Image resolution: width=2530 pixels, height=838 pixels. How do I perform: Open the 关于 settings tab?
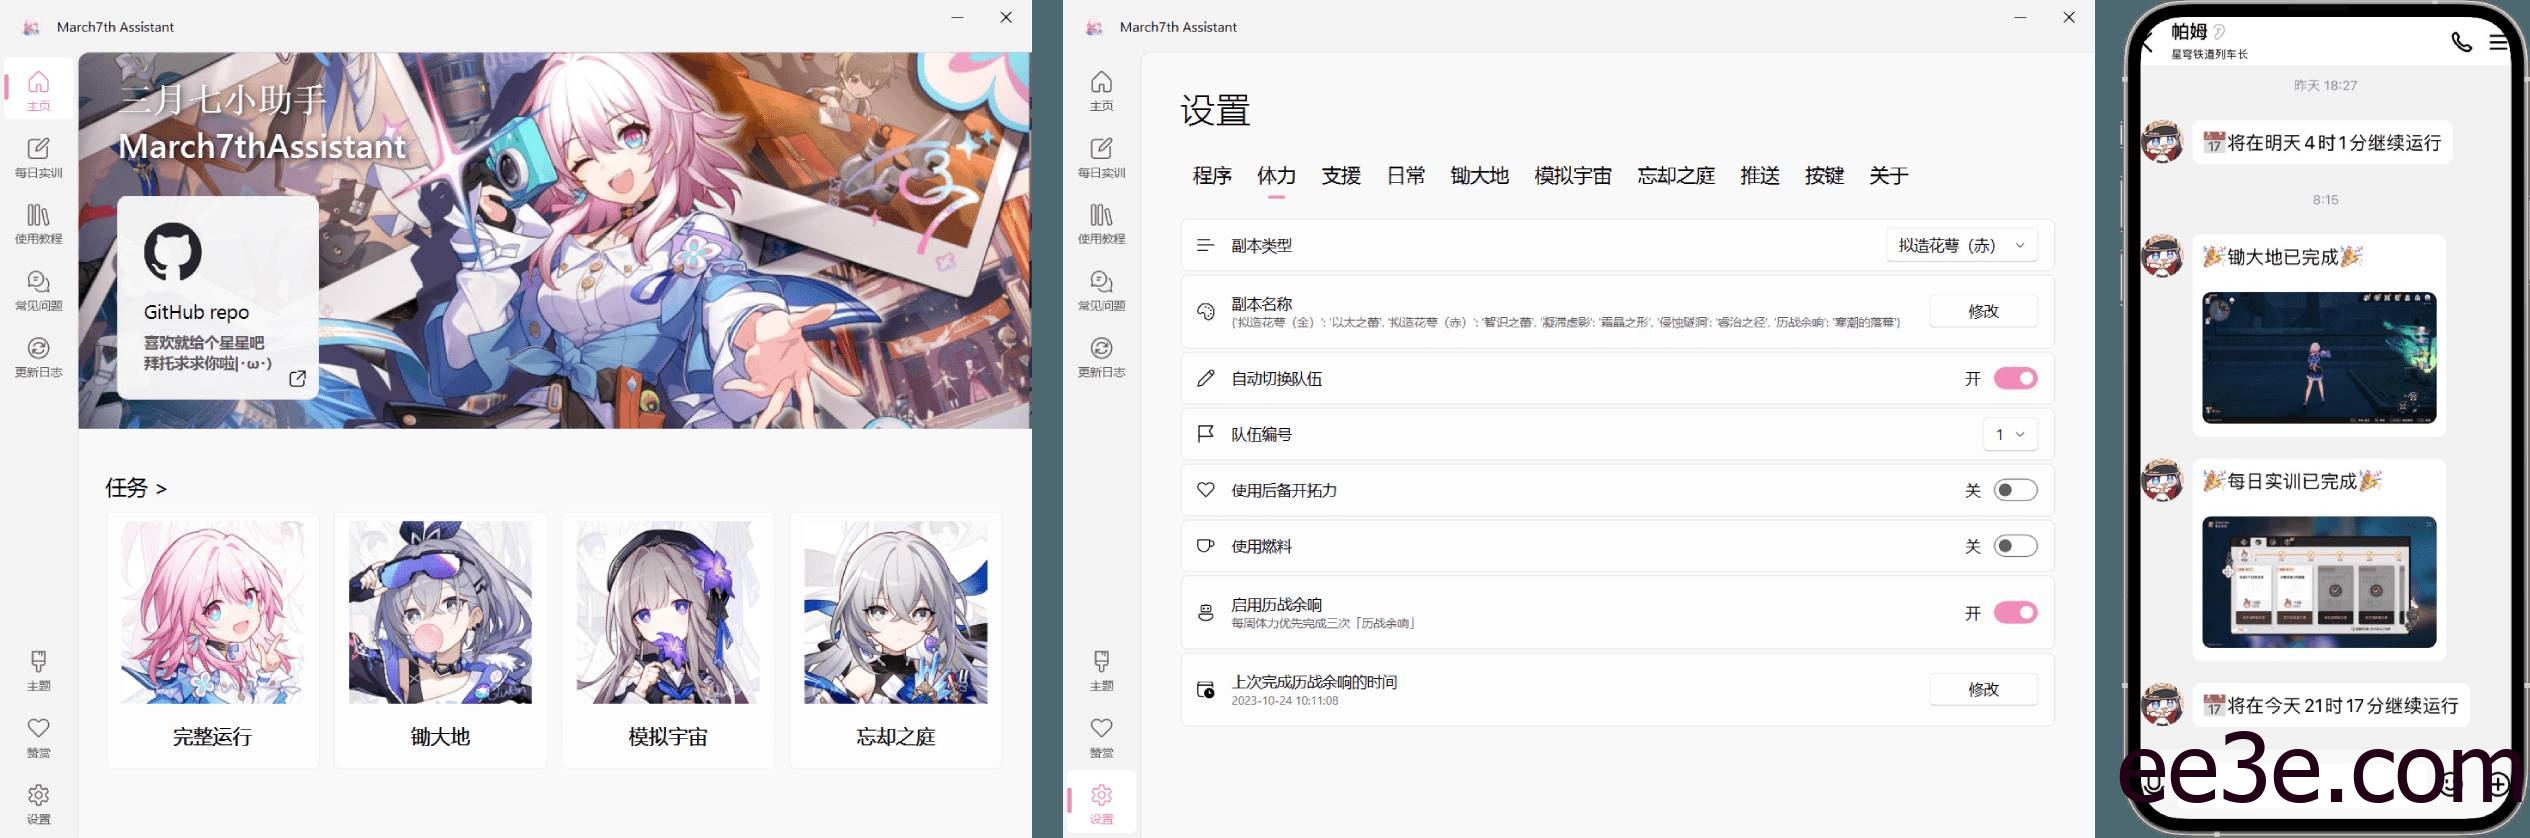pyautogui.click(x=1889, y=176)
